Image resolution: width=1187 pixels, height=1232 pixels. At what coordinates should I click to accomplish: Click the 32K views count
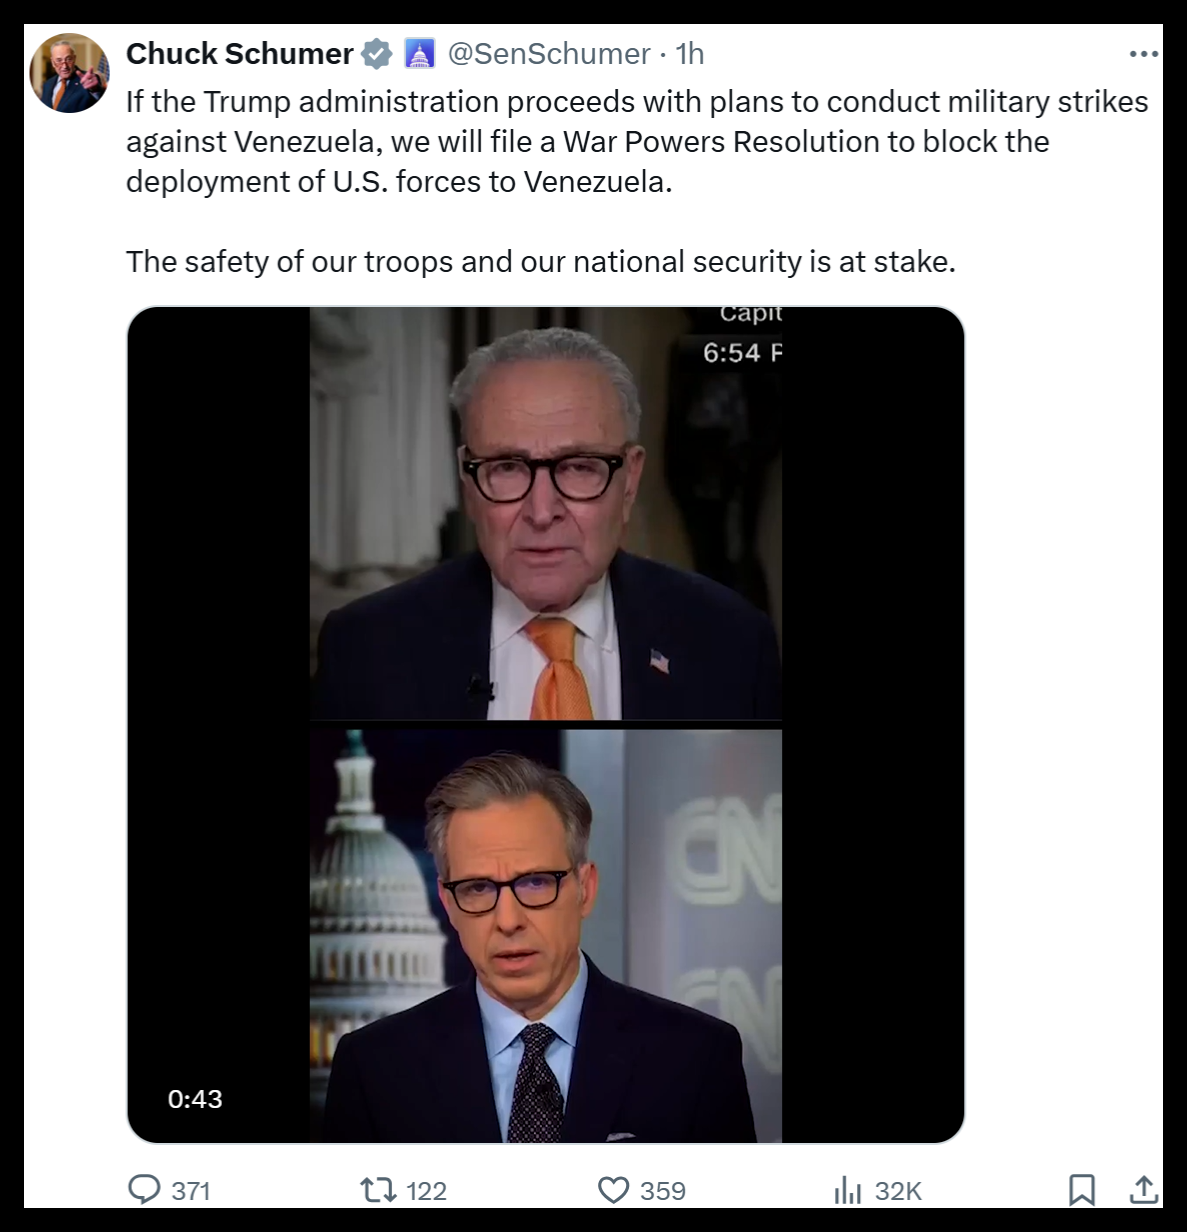898,1190
